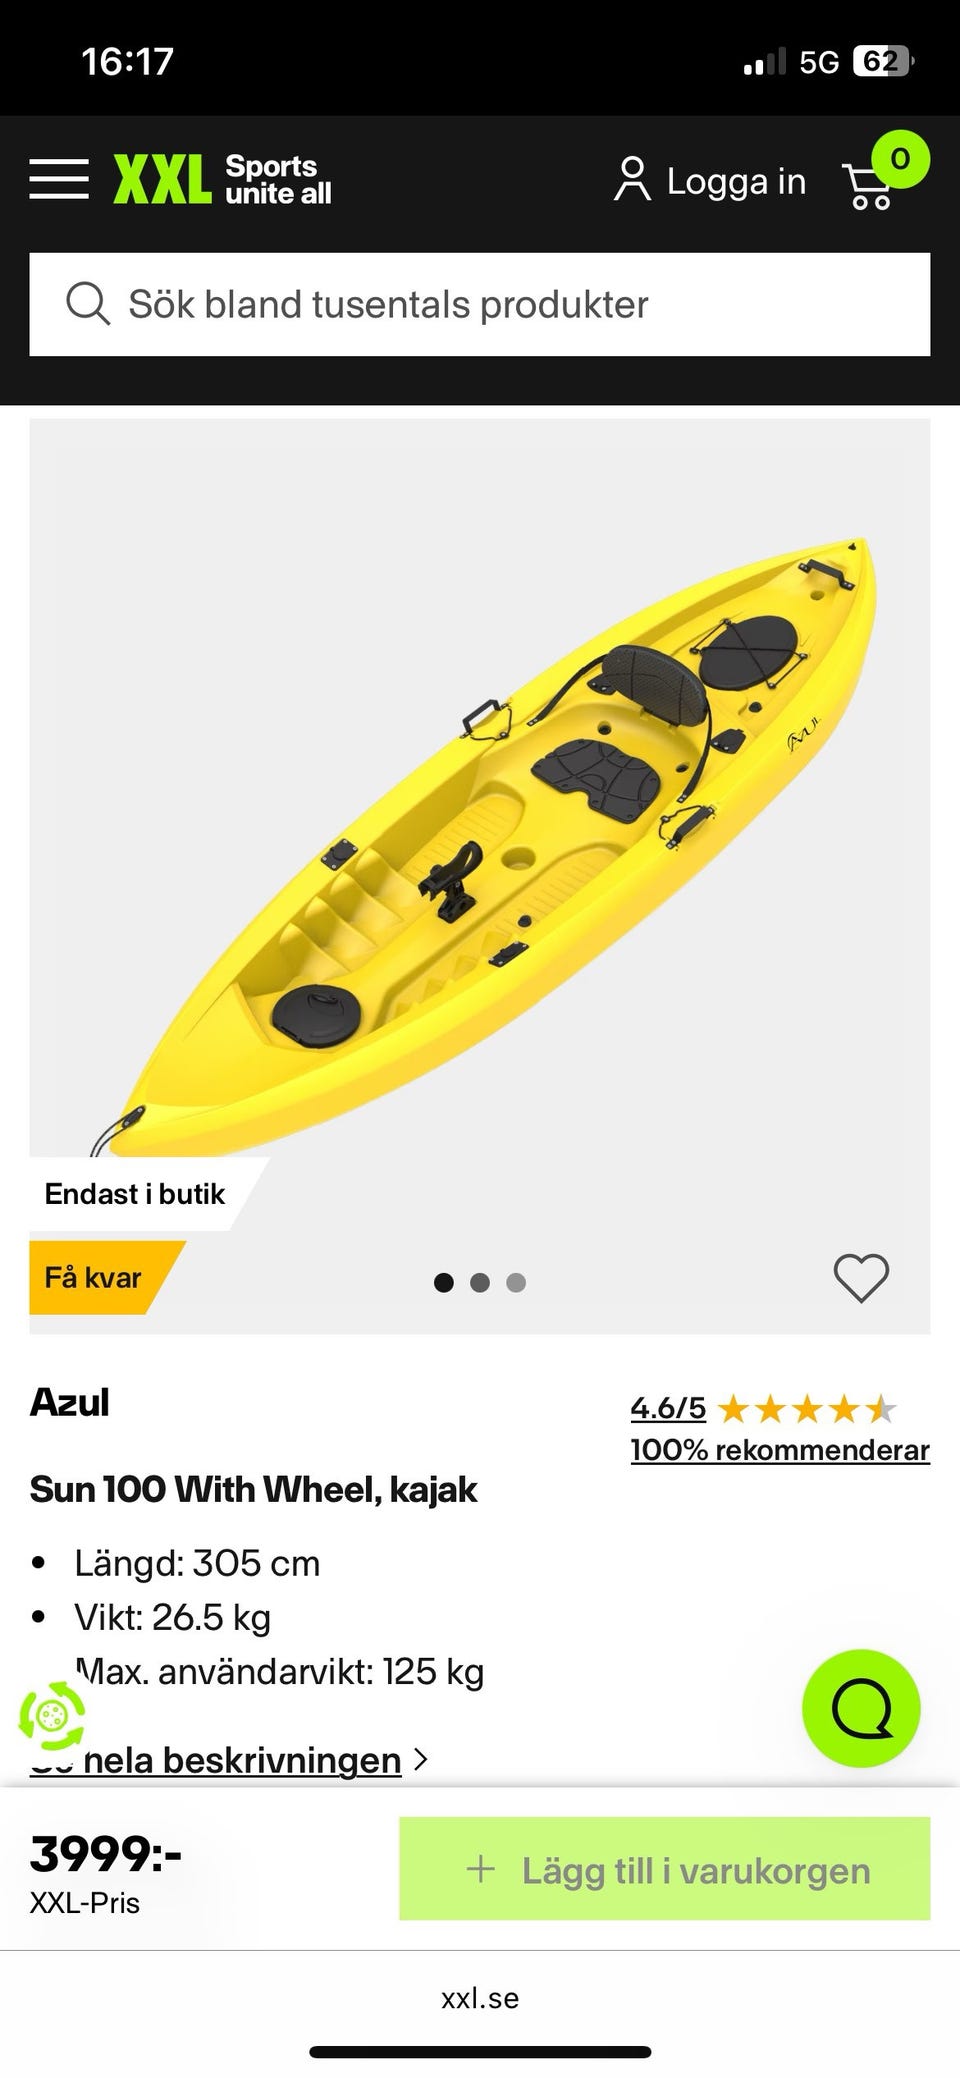Enlarge the yellow kayak product photo
The width and height of the screenshot is (960, 2078).
(480, 840)
